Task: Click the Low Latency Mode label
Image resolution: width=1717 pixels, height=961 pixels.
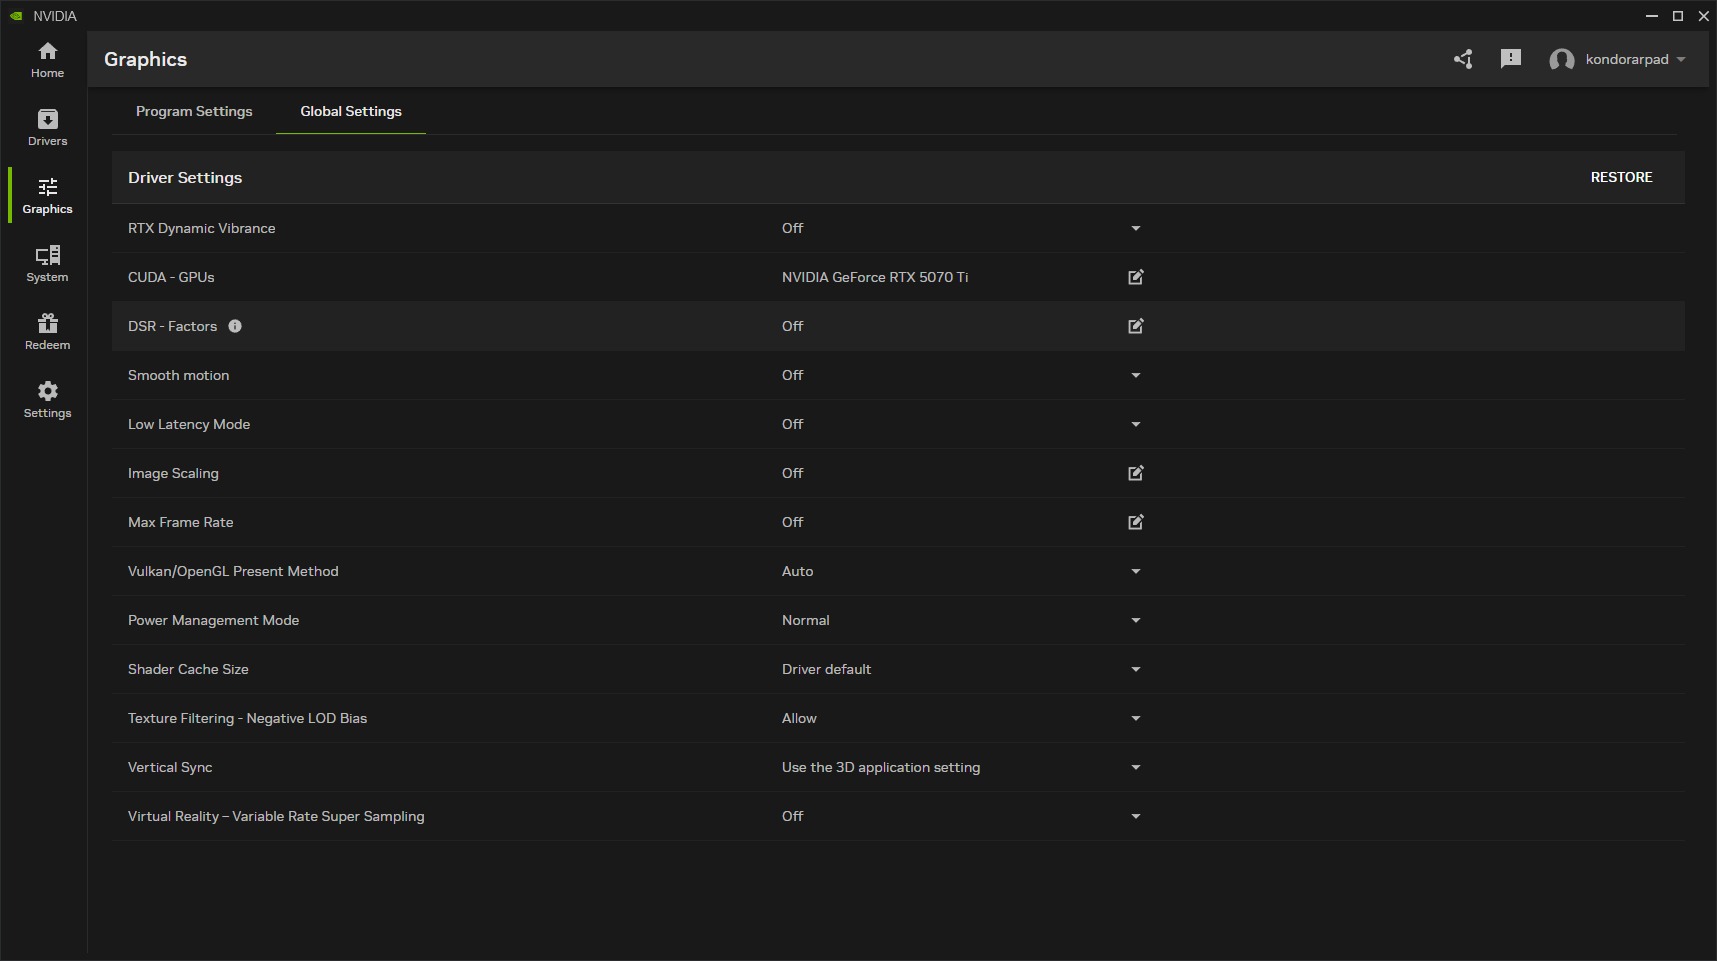Action: point(189,424)
